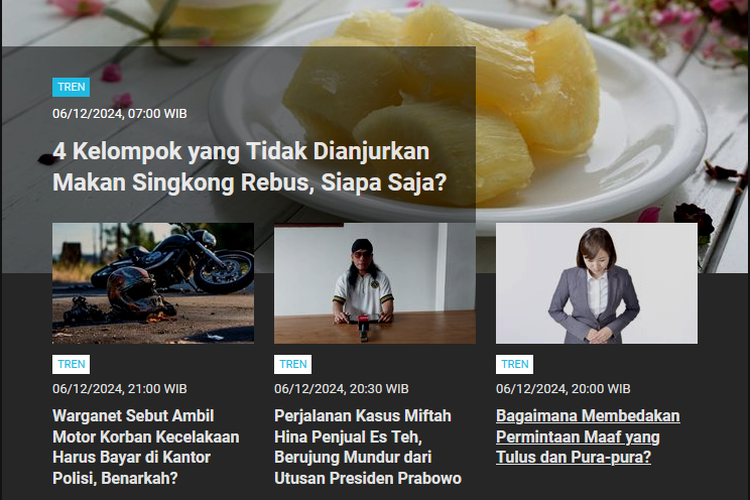Click the bowing woman thumbnail image
Viewport: 750px width, 500px height.
coord(596,283)
